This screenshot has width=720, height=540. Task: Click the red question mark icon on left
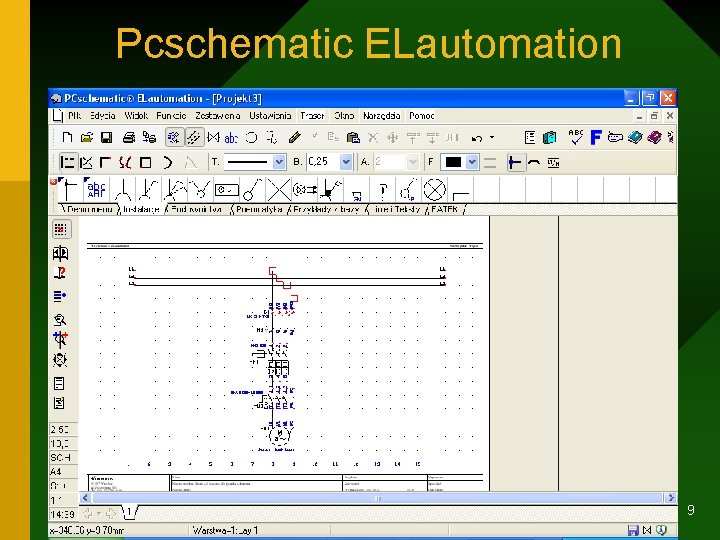point(60,273)
